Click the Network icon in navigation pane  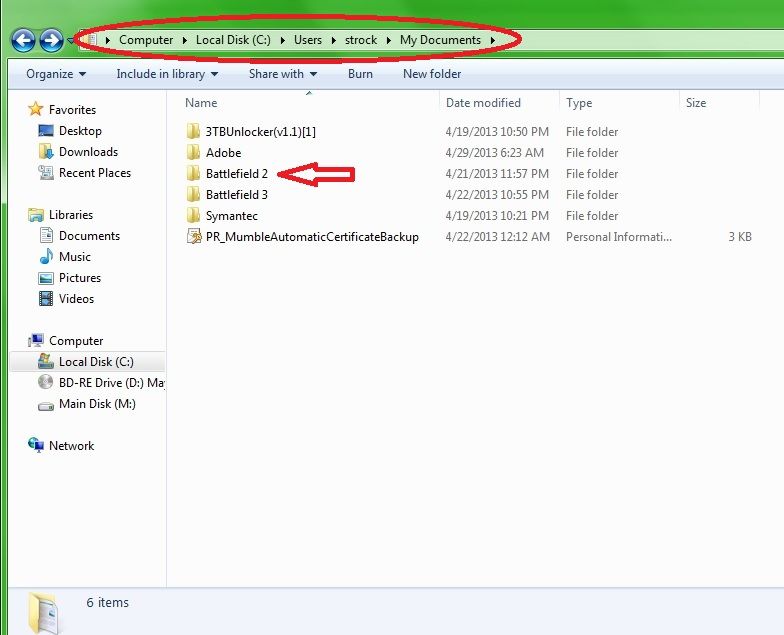[37, 446]
